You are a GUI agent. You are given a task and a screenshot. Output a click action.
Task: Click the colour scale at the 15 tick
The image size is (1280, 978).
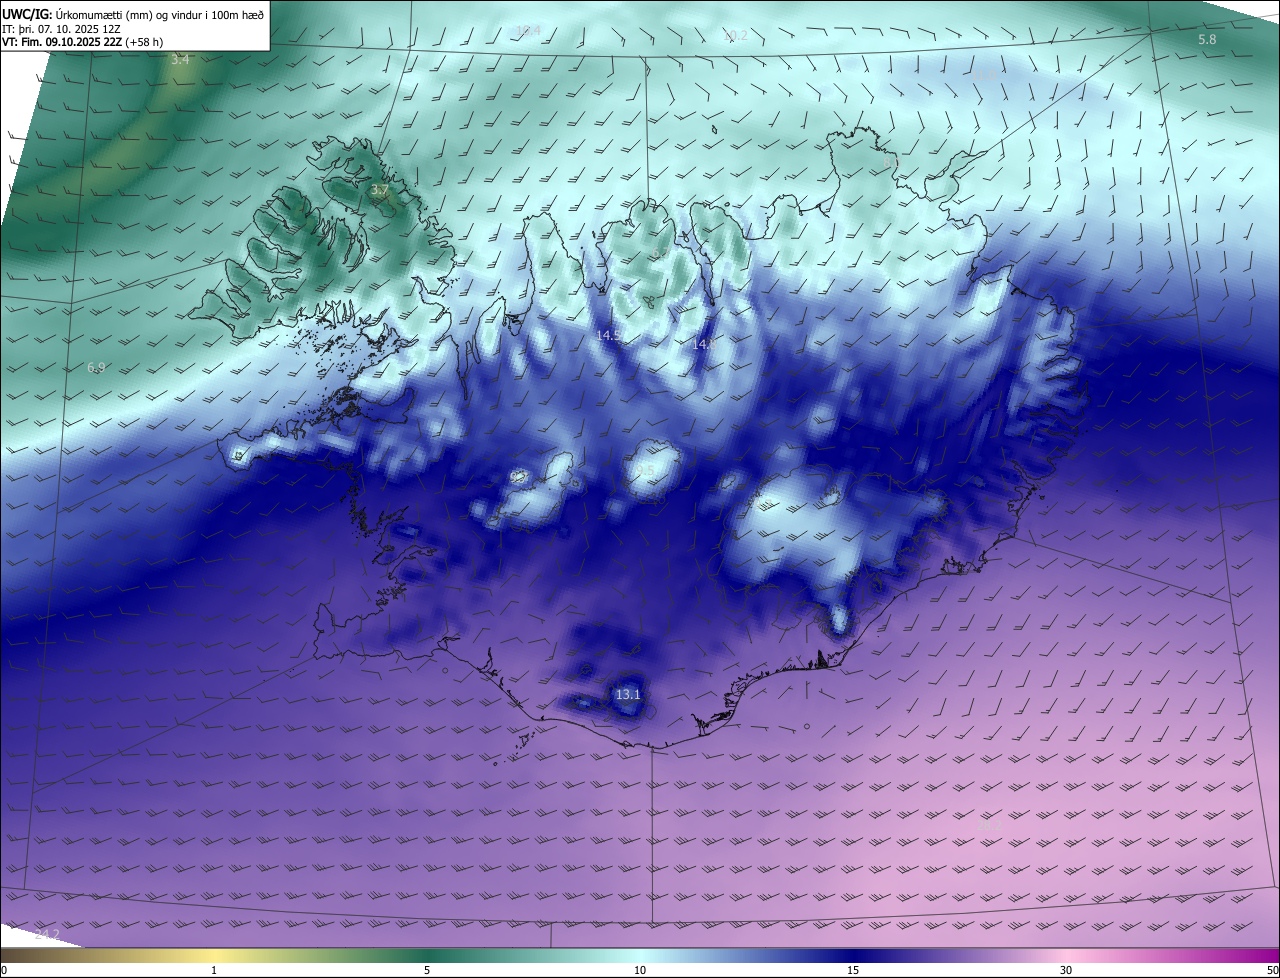click(x=853, y=970)
